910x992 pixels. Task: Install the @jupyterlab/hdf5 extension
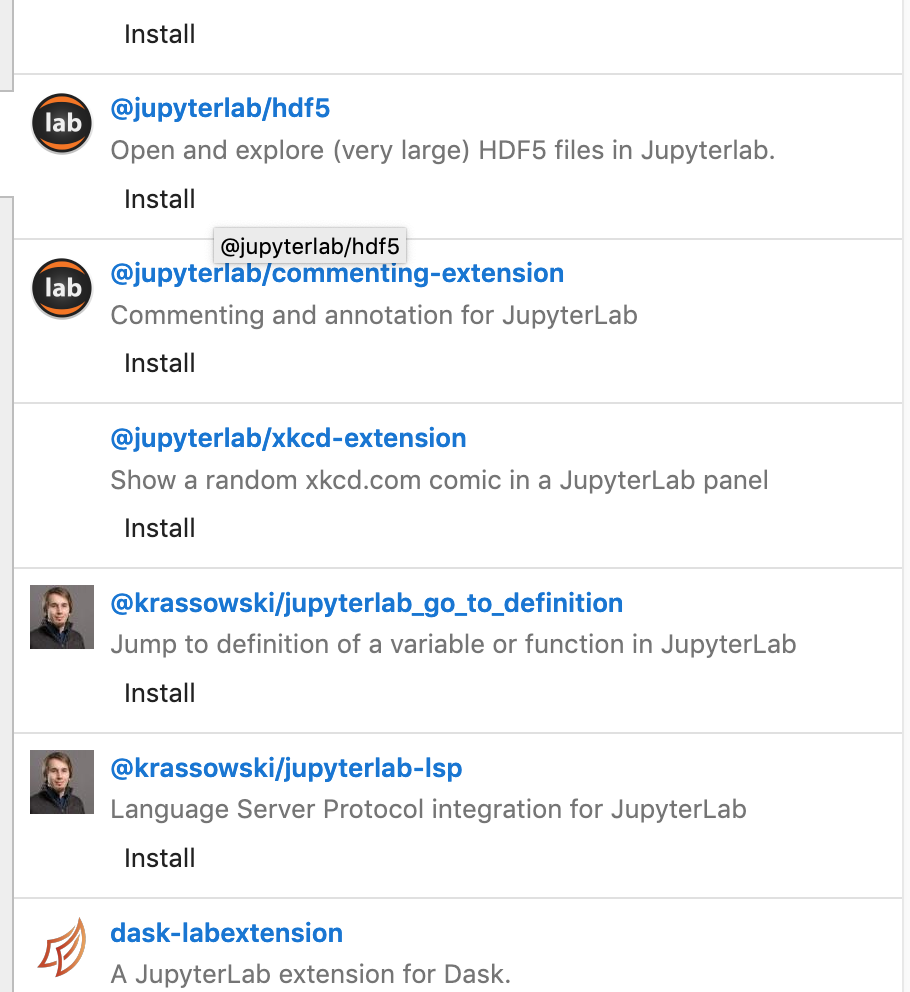click(159, 198)
